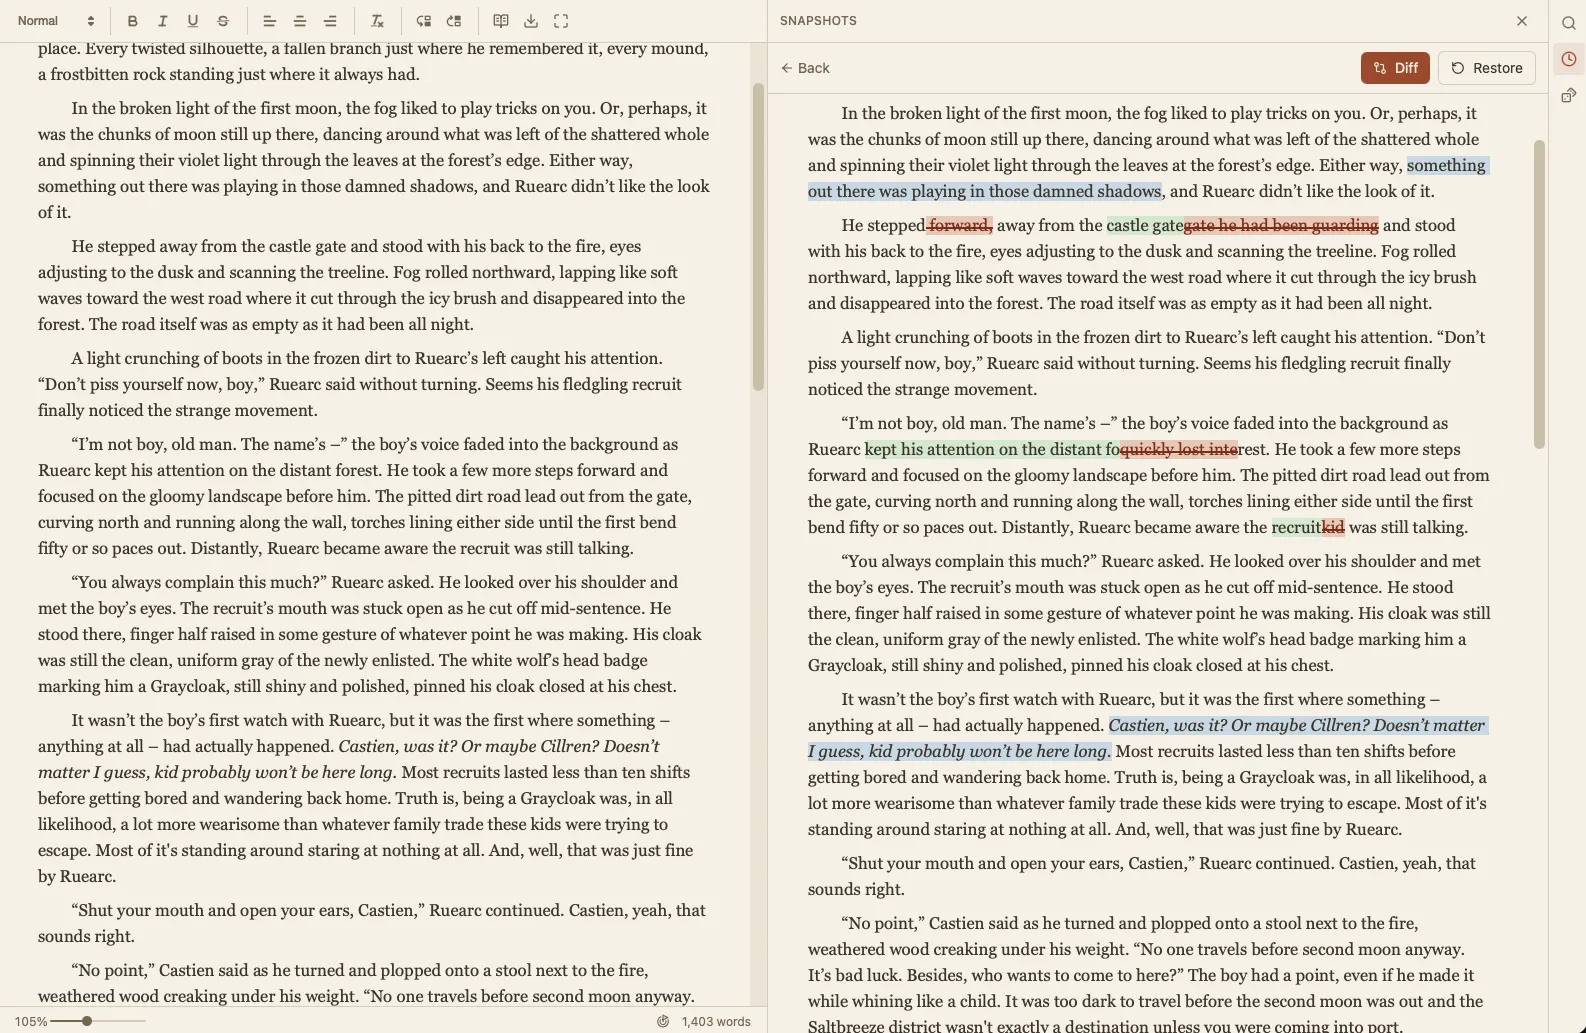The width and height of the screenshot is (1586, 1033).
Task: Toggle bold formatting
Action: point(132,21)
